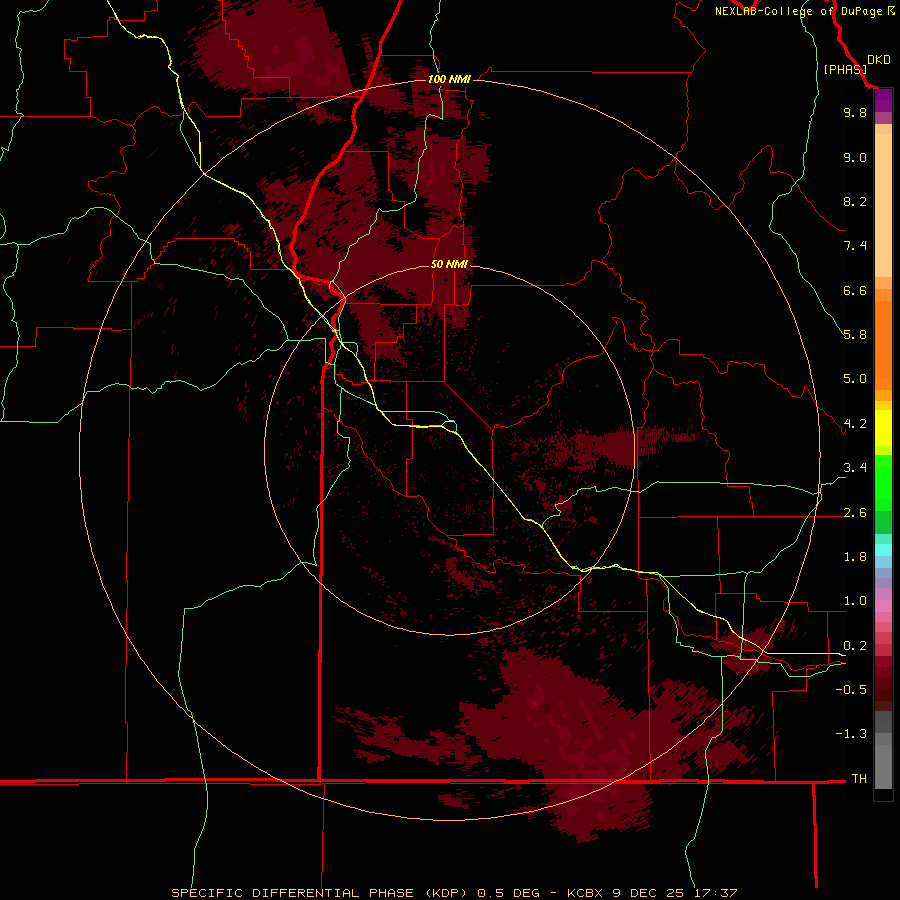This screenshot has width=900, height=900.
Task: Pick the 5.0 legend value
Action: (855, 379)
